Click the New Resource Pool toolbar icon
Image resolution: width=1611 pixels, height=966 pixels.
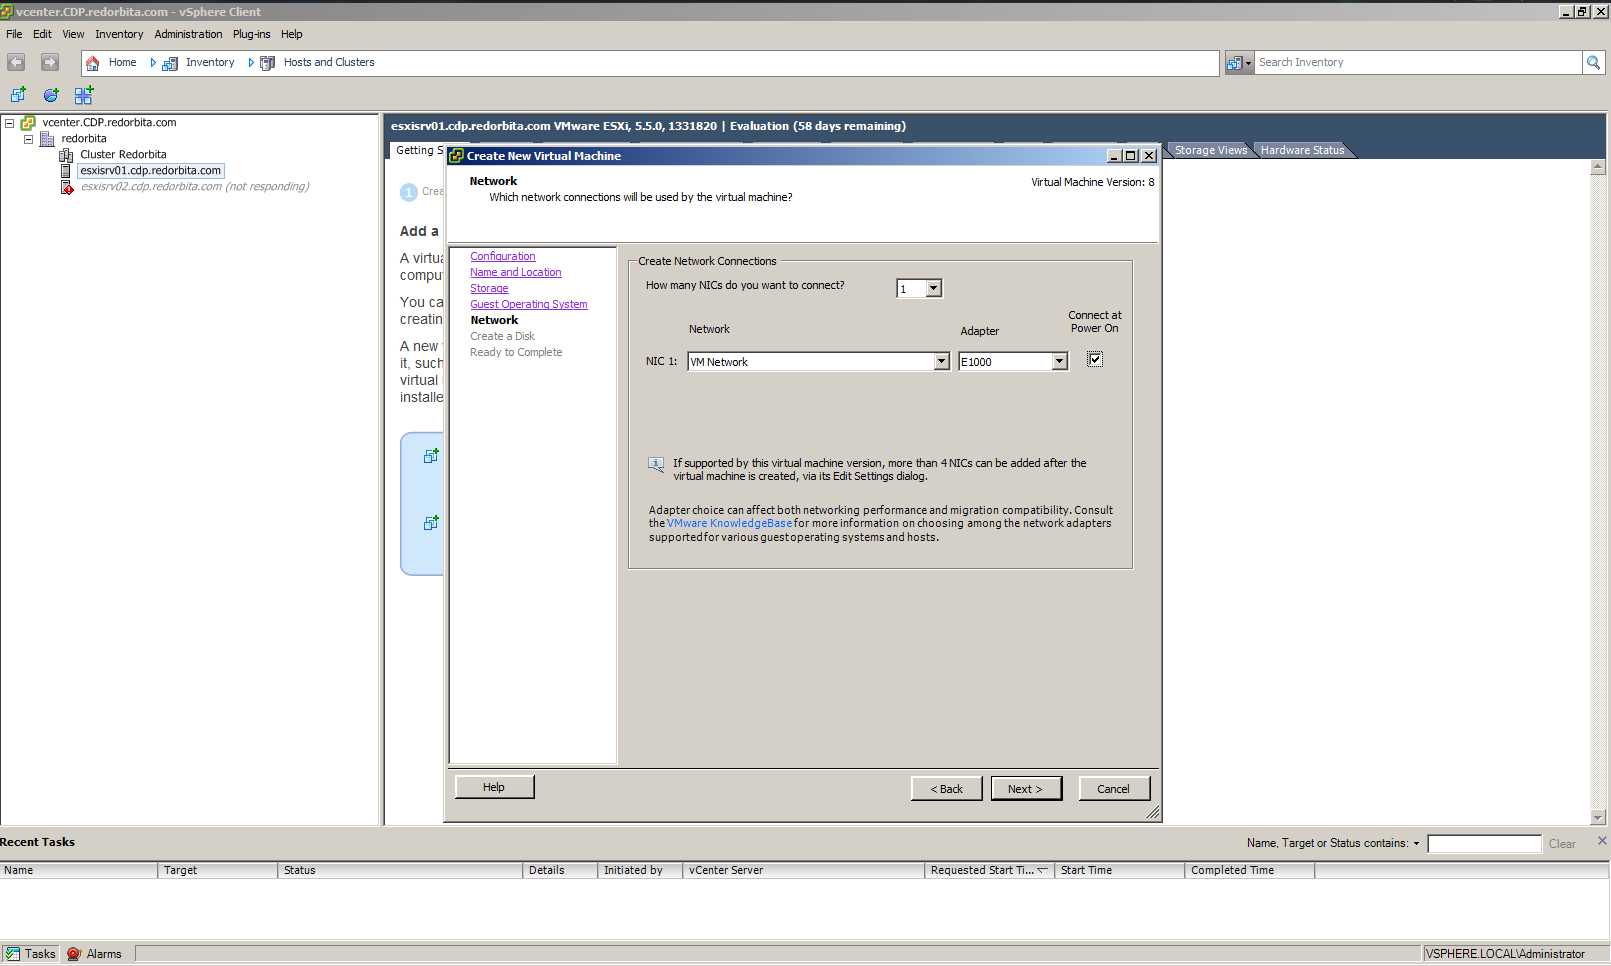point(51,95)
